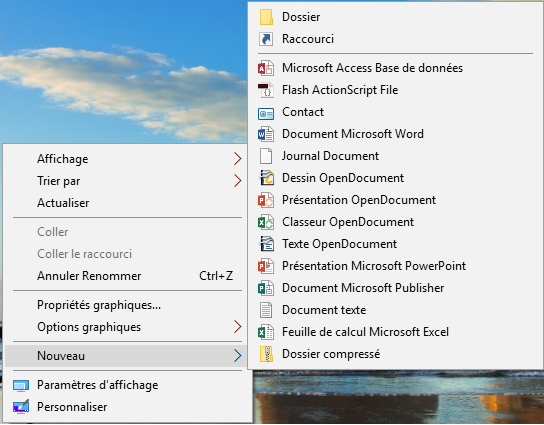Click the zipped Dossier compressé icon
The image size is (544, 425).
coord(266,354)
